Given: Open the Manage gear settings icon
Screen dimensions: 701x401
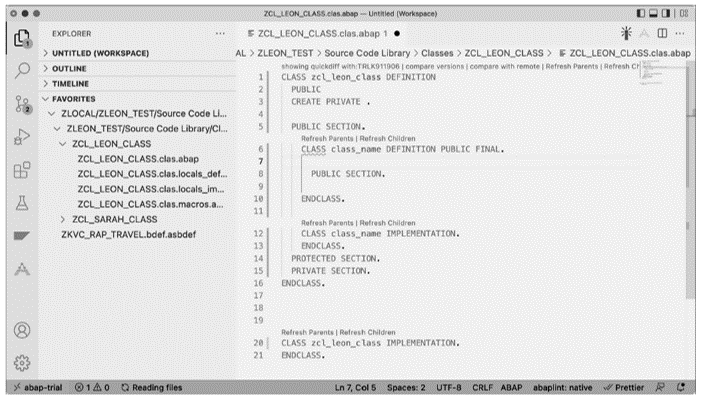Looking at the screenshot, I should point(20,360).
